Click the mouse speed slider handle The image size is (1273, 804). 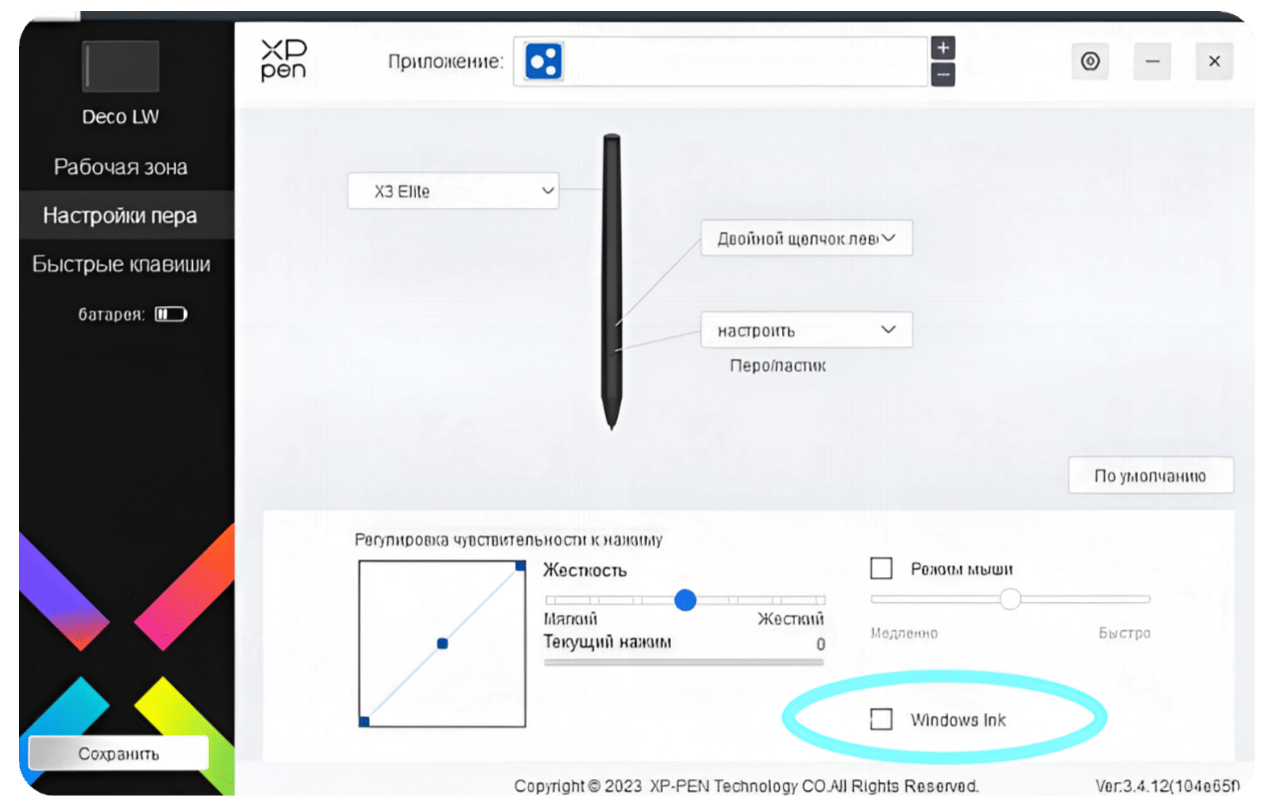coord(1010,599)
